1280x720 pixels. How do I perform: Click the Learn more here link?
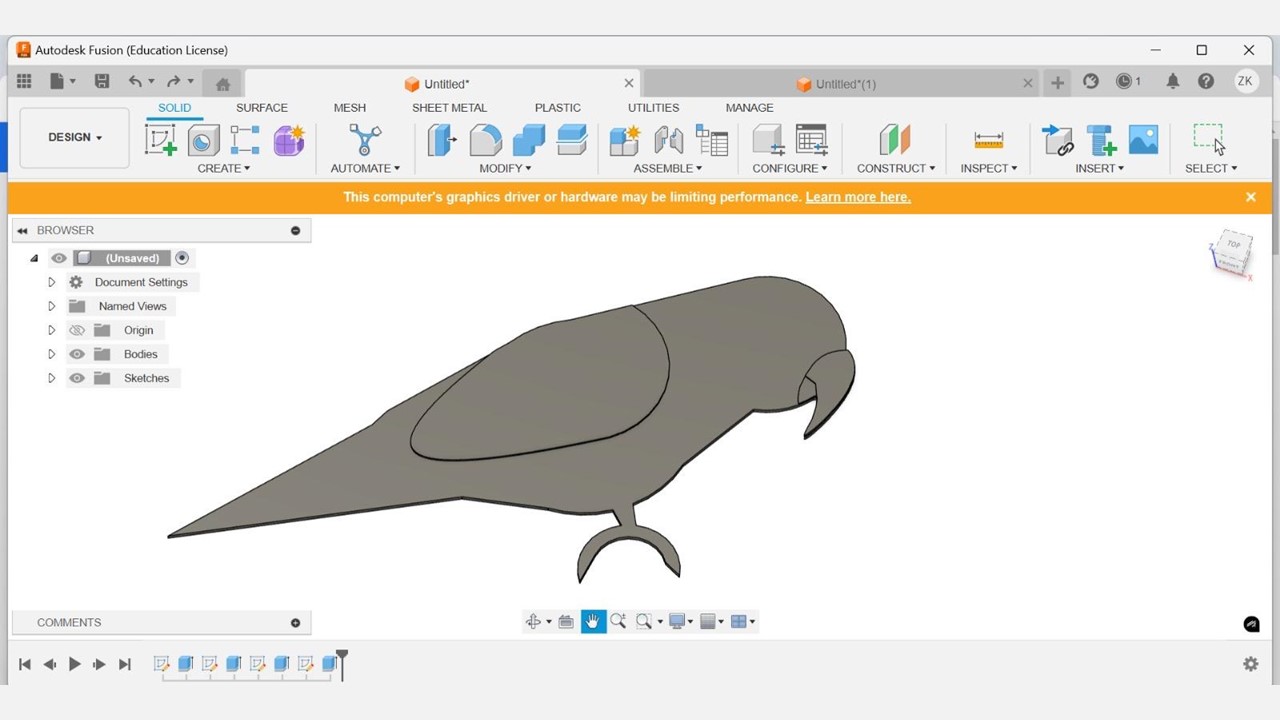pyautogui.click(x=858, y=197)
